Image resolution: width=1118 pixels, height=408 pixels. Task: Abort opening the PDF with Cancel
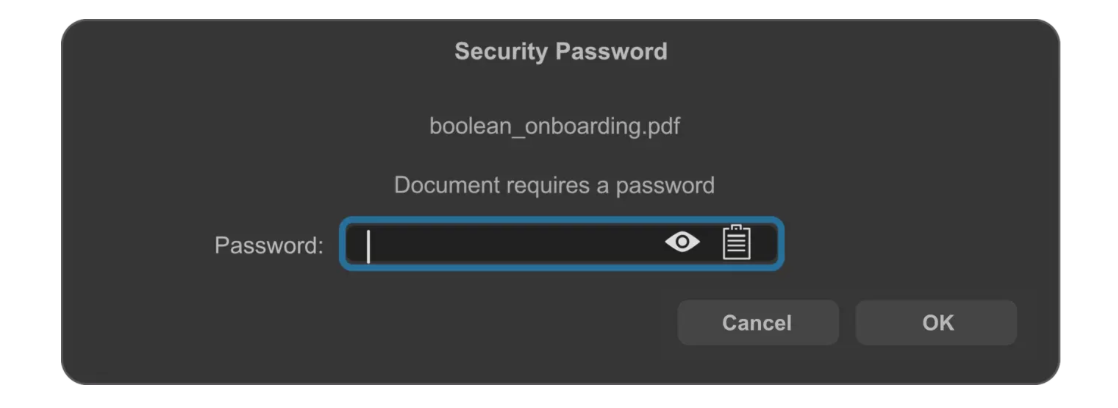757,323
